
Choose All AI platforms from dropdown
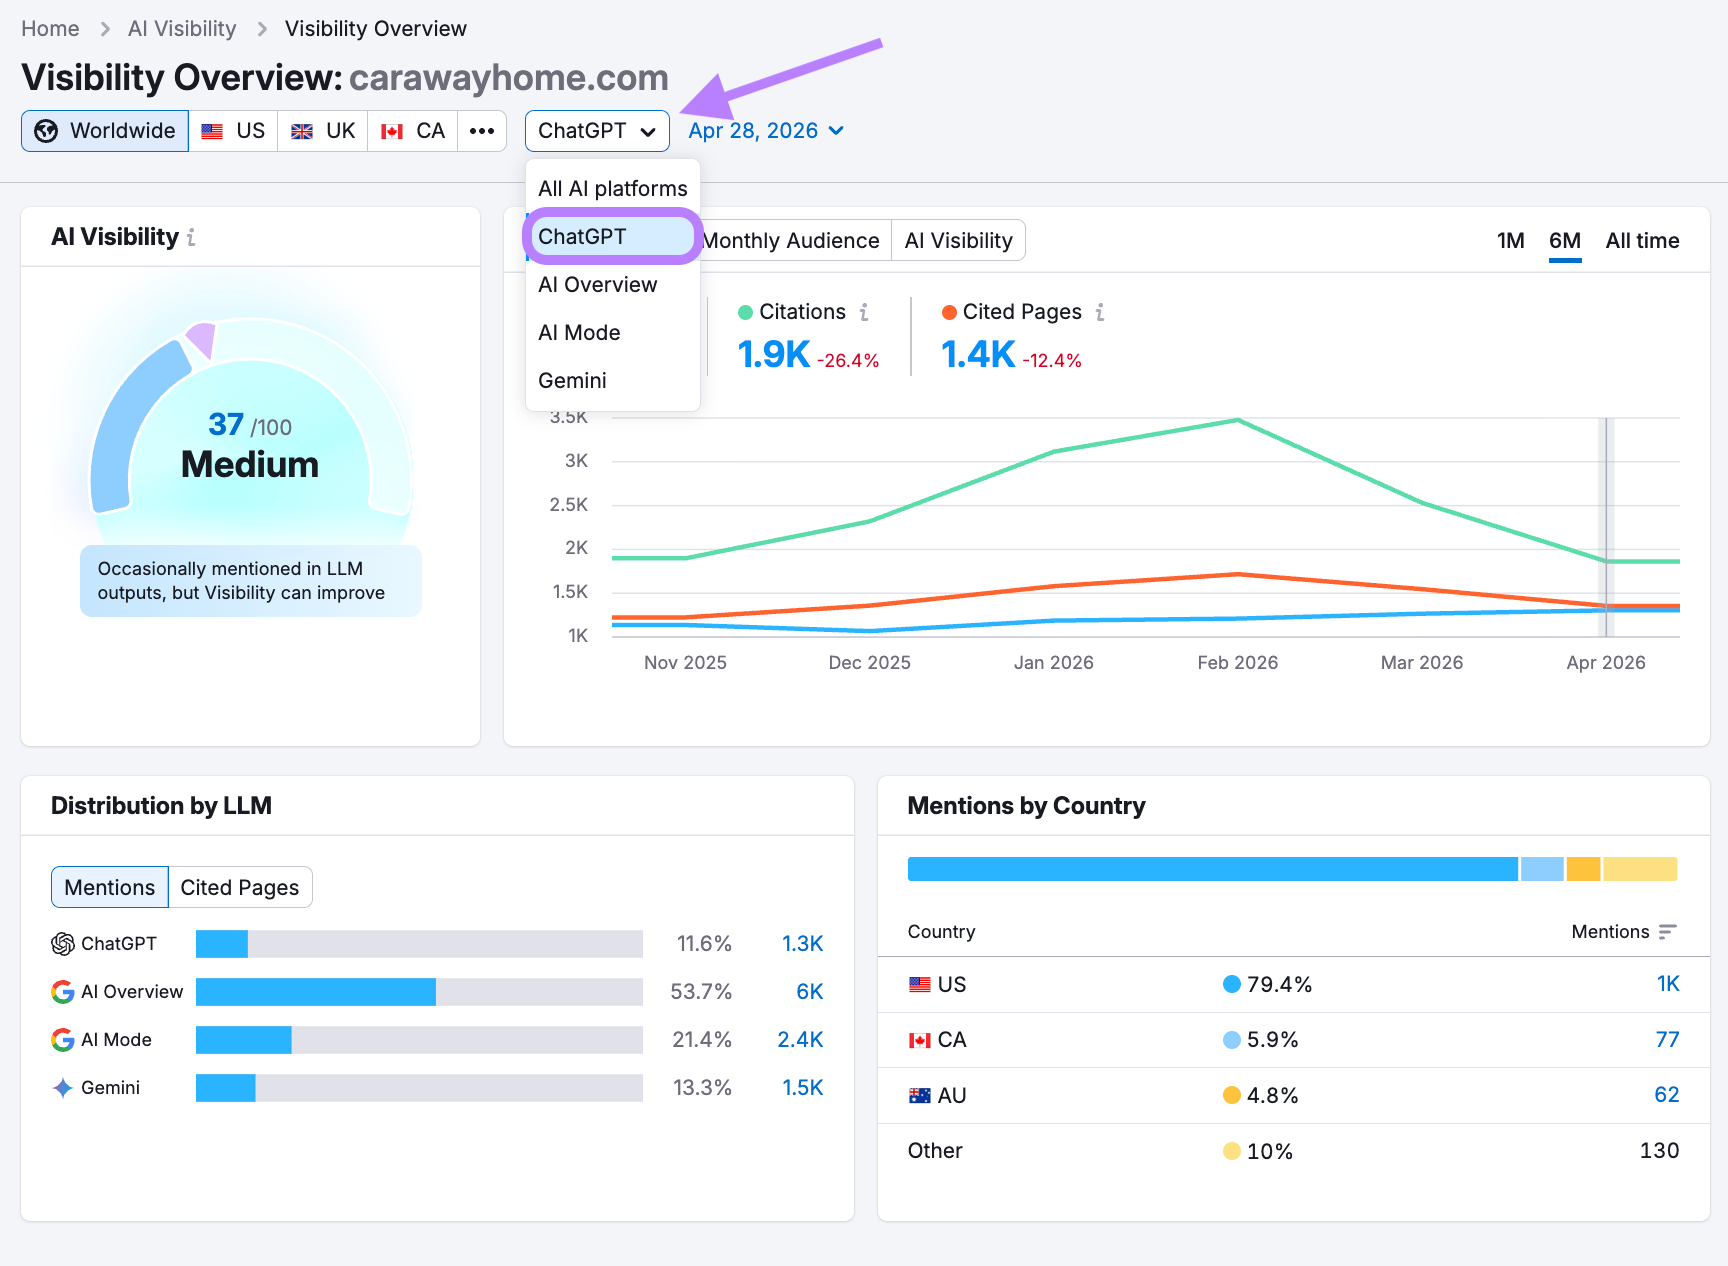click(x=613, y=189)
